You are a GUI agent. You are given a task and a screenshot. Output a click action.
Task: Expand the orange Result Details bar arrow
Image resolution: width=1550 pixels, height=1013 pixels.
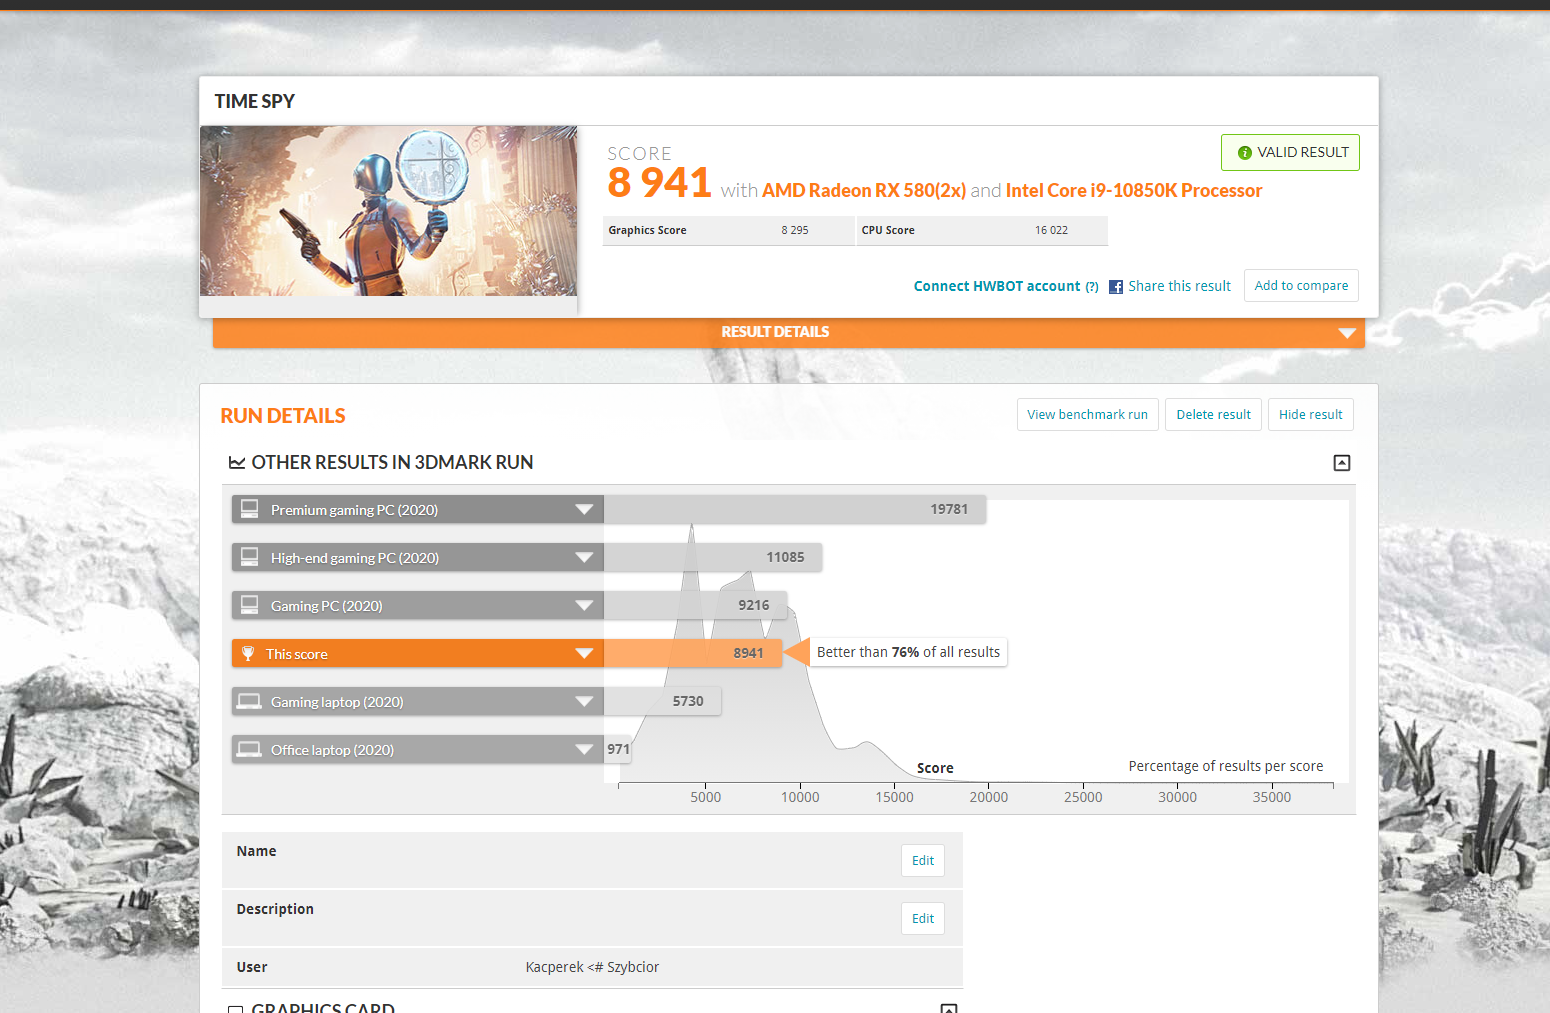click(1347, 333)
